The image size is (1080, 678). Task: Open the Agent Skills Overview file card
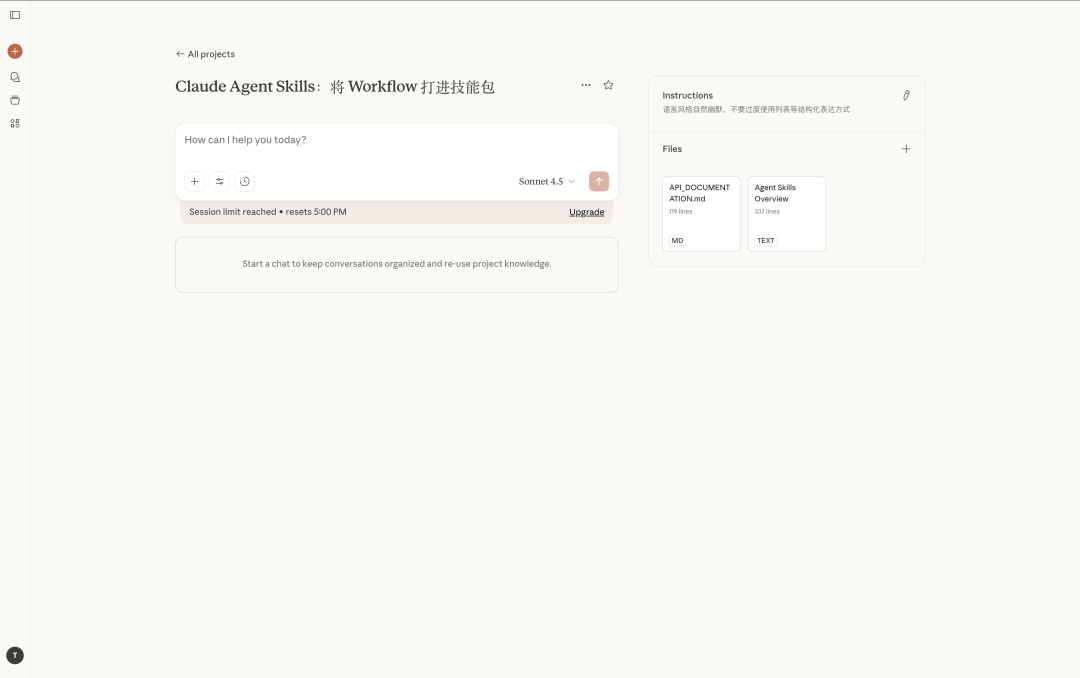[x=787, y=214]
